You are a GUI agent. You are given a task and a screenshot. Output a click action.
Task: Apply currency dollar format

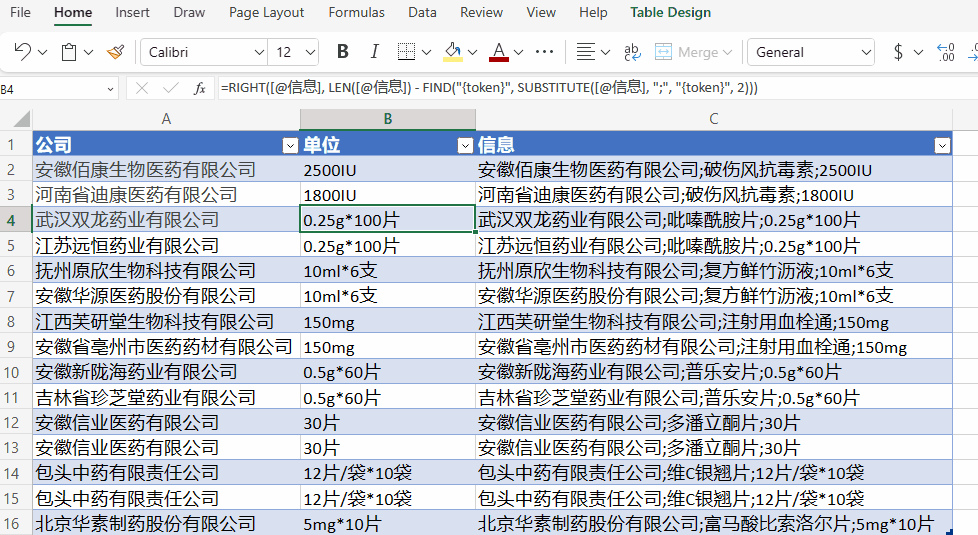(x=898, y=52)
